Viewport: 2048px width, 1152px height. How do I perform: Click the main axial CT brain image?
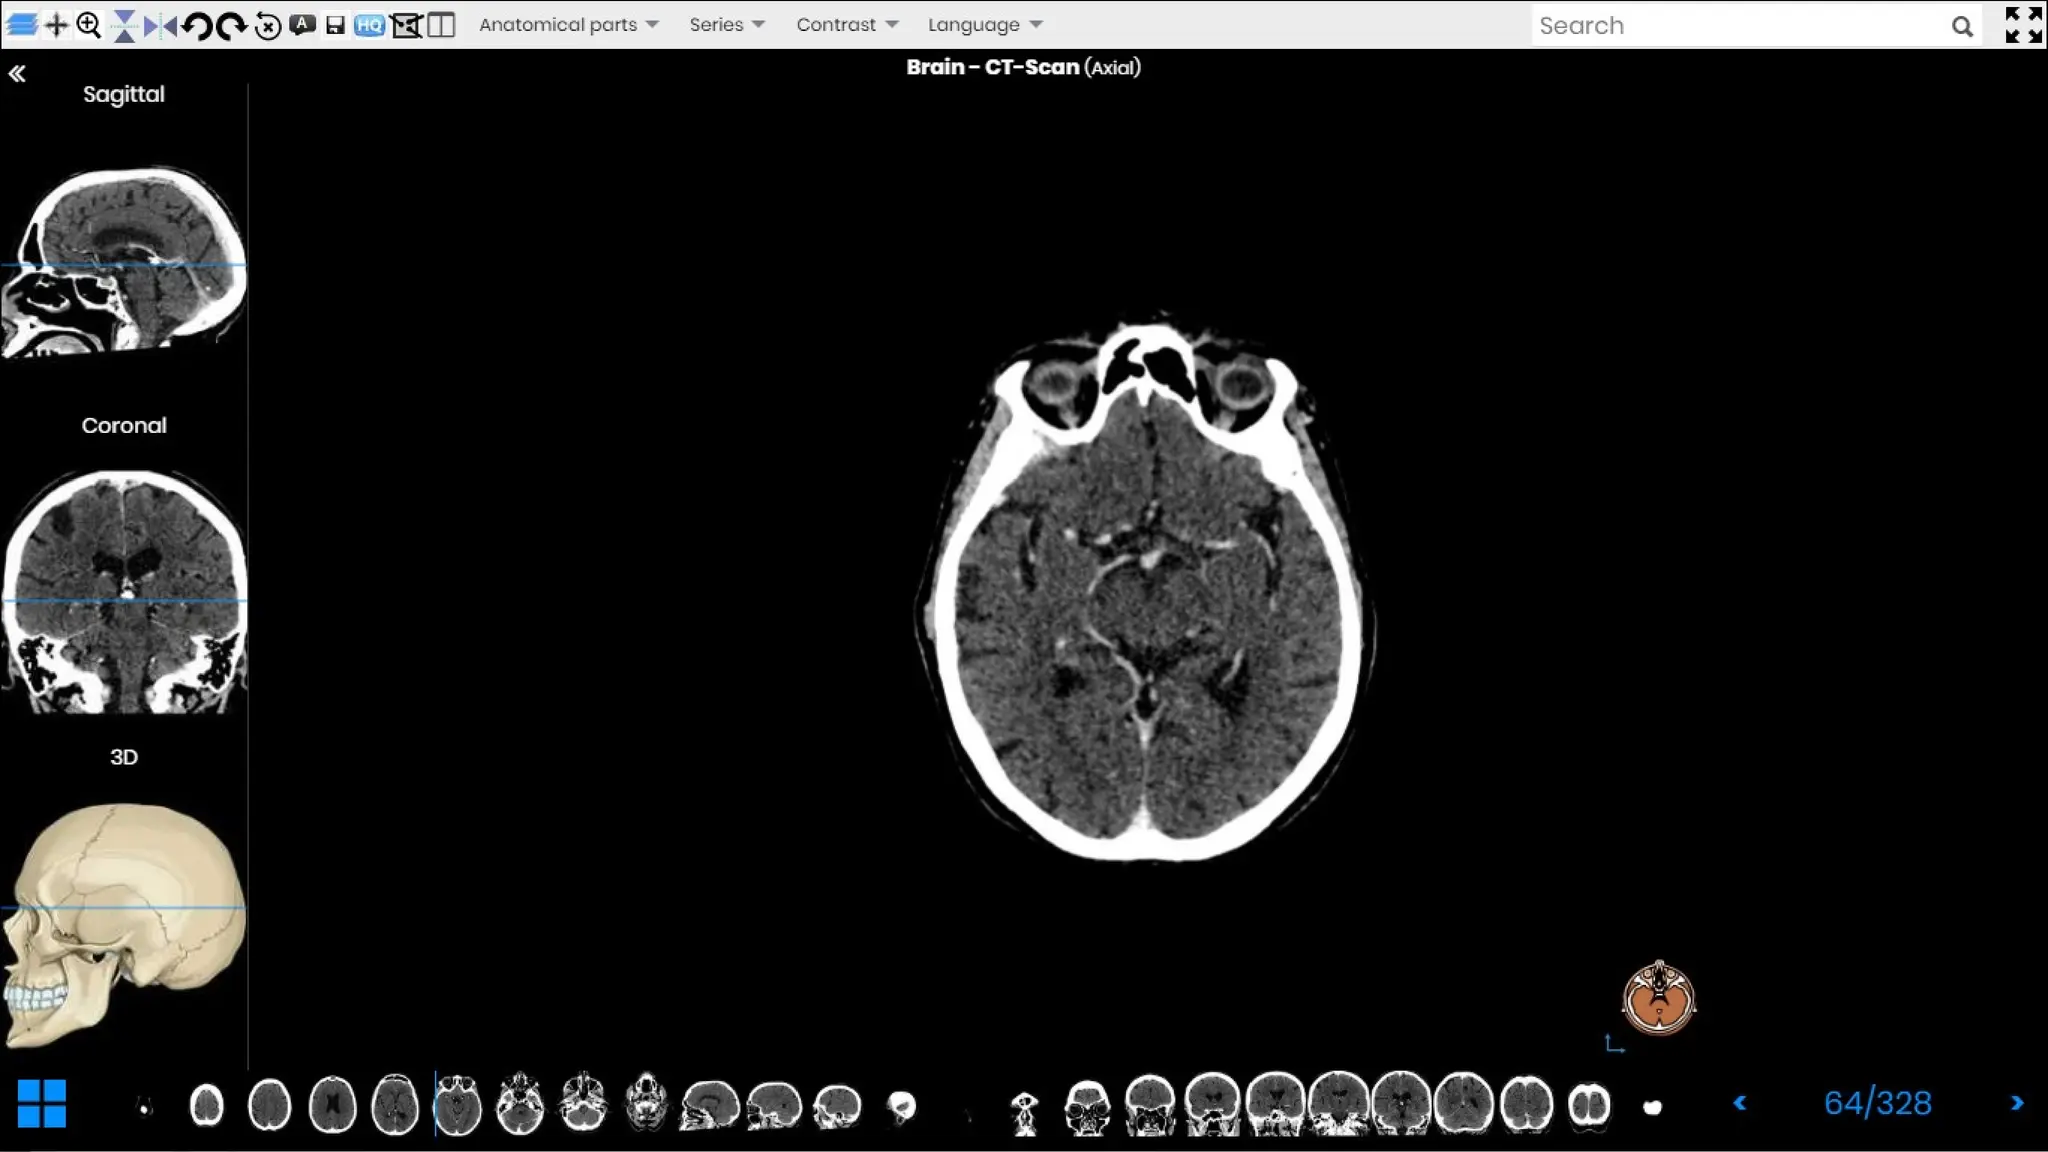coord(1146,587)
